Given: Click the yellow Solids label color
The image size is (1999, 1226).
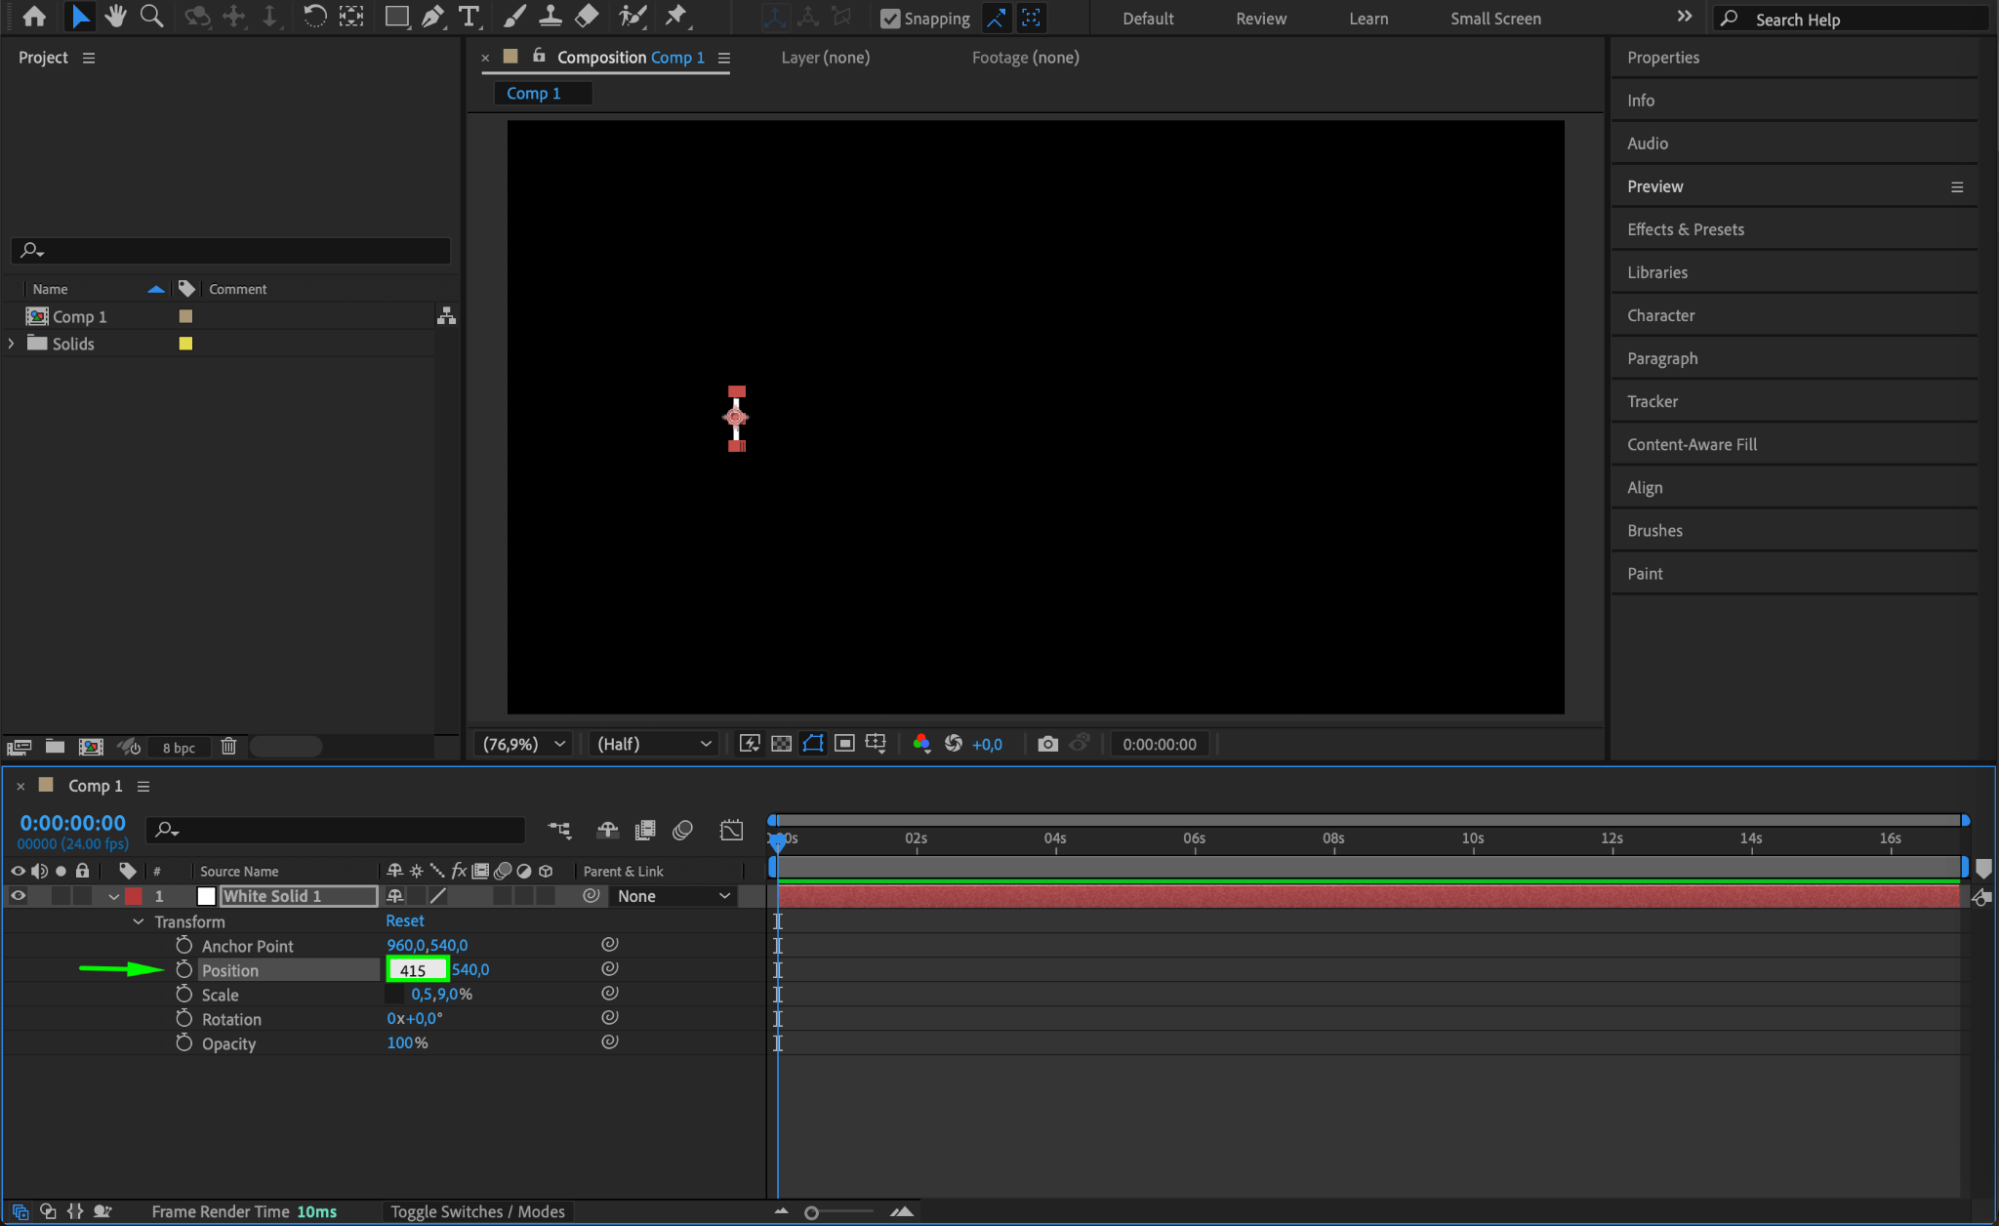Looking at the screenshot, I should (x=186, y=344).
